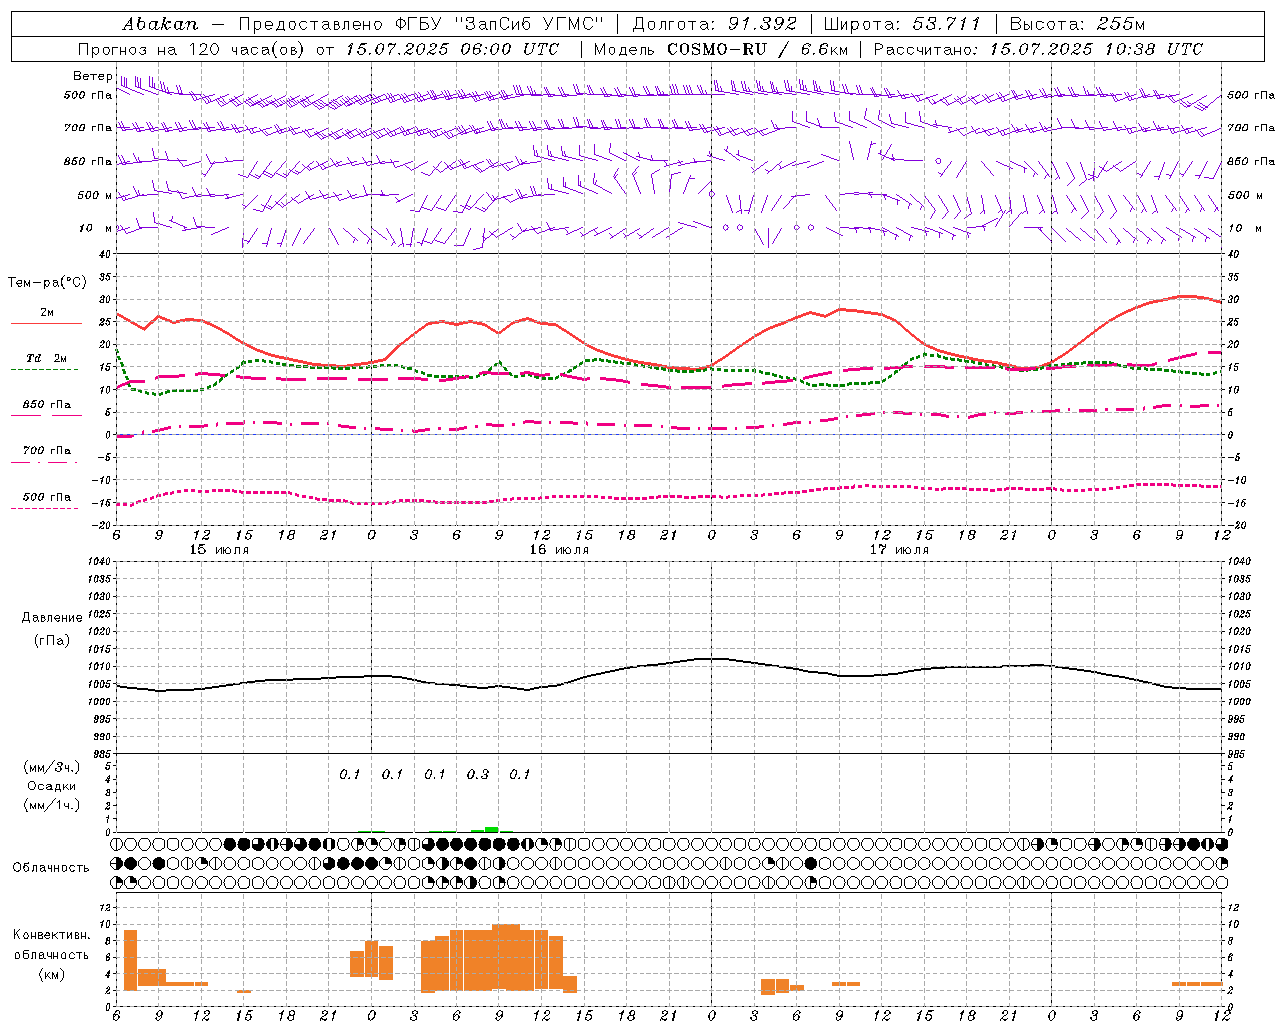
Task: Click the "Abakan" station title
Action: pyautogui.click(x=160, y=24)
